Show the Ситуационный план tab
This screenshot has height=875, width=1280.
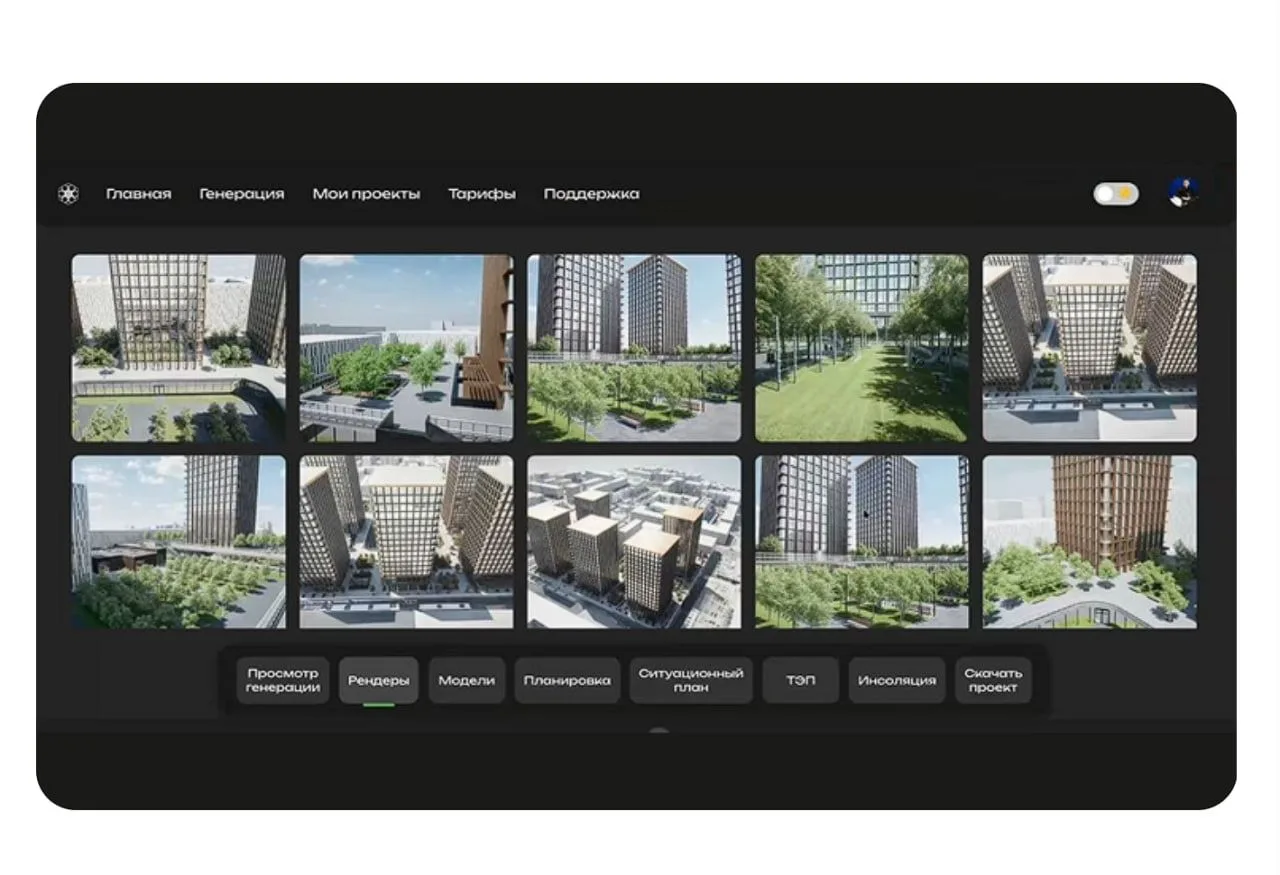[691, 680]
